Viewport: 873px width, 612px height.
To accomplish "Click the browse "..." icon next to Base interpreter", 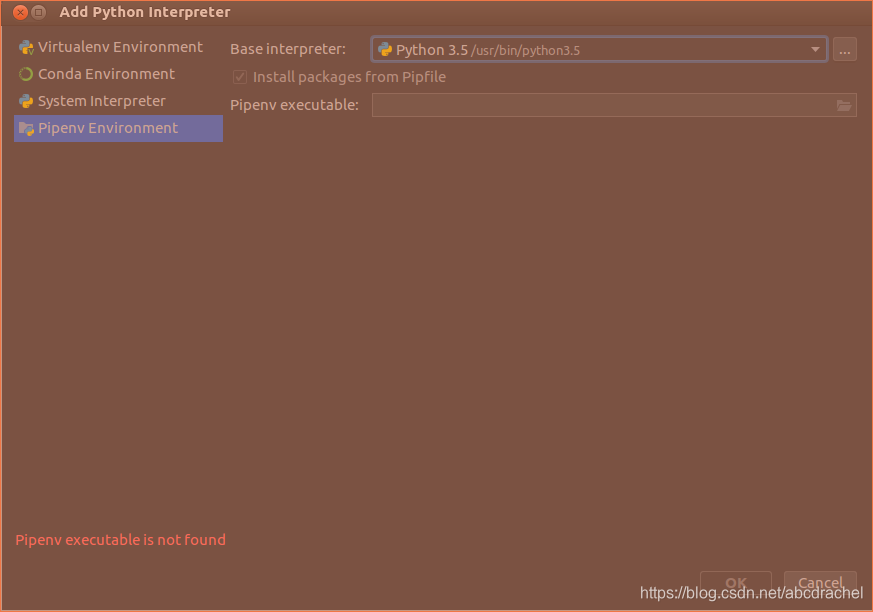I will [x=845, y=48].
